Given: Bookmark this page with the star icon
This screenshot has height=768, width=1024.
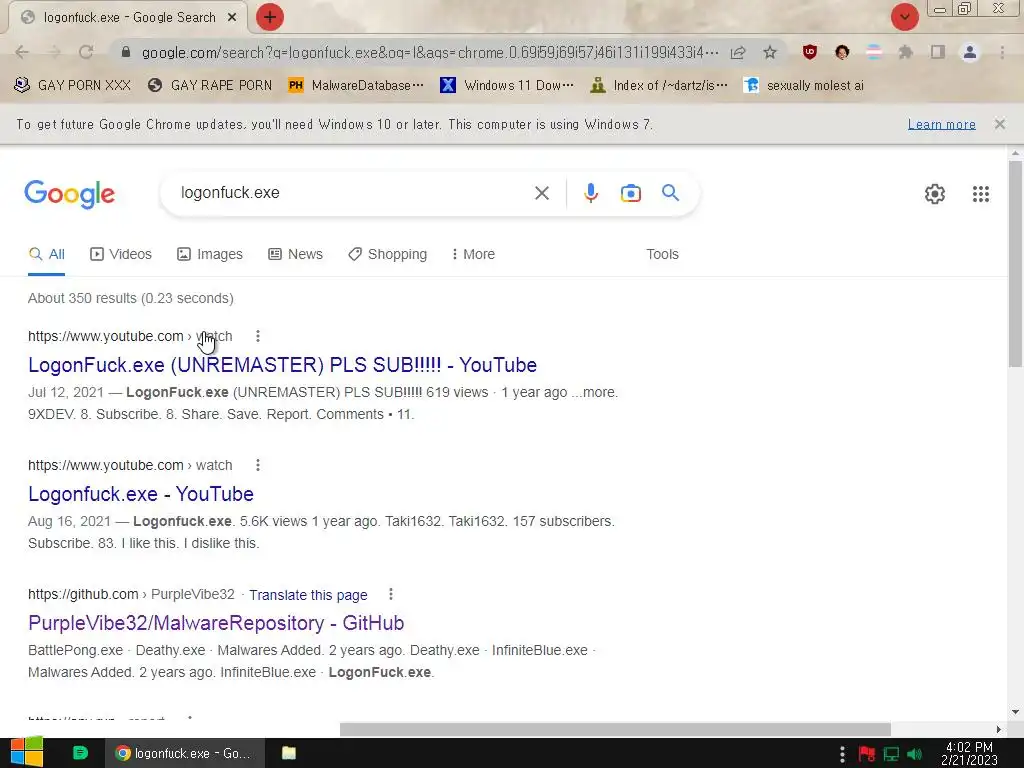Looking at the screenshot, I should click(x=770, y=52).
